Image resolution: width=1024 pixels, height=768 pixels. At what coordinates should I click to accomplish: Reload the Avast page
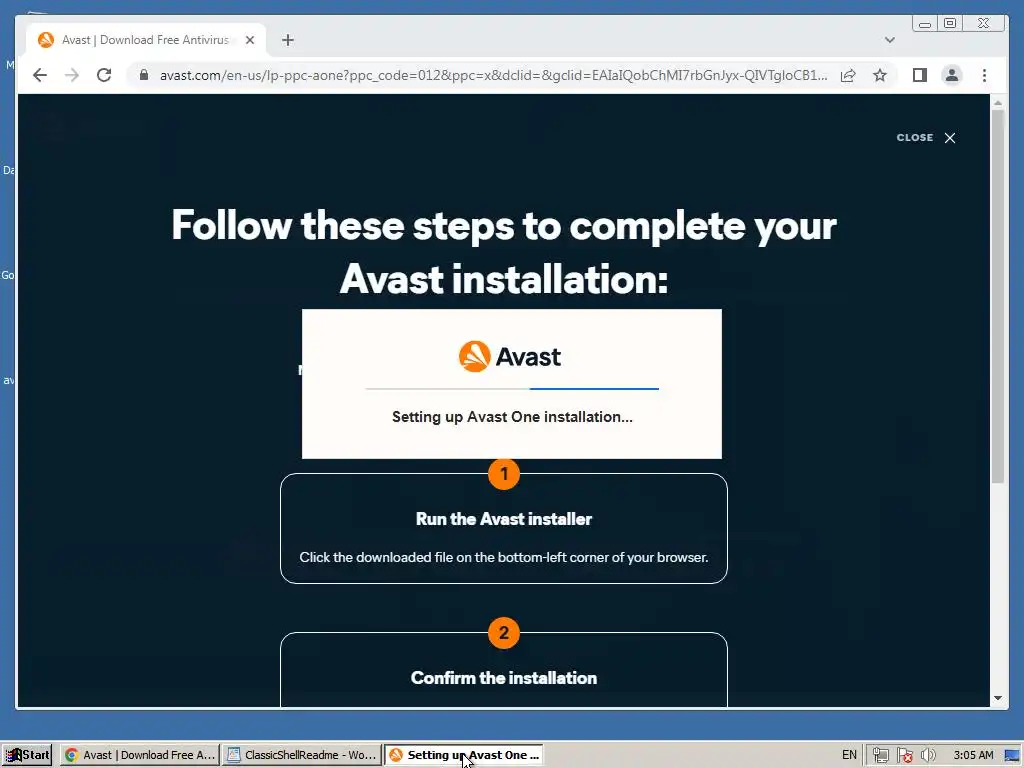coord(104,75)
